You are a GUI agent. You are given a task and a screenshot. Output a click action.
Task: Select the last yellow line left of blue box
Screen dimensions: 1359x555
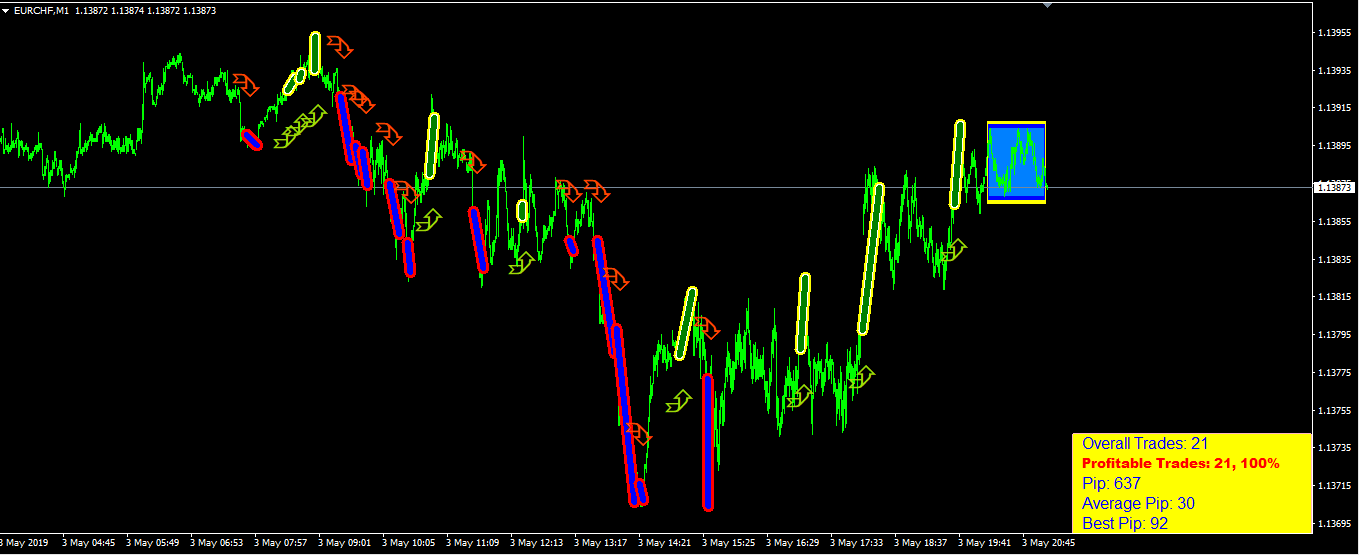[957, 164]
